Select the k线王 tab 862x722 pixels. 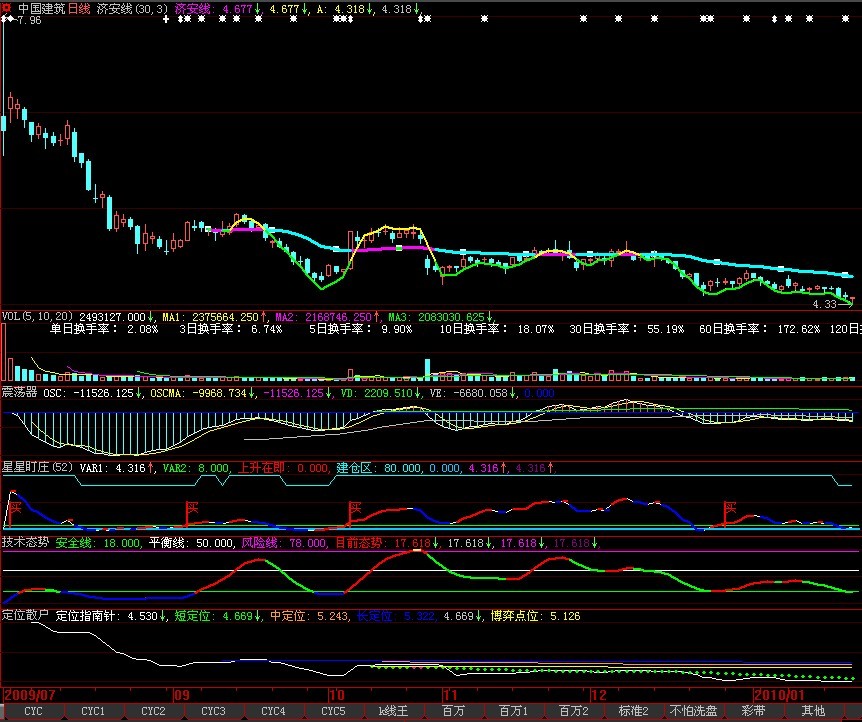[x=393, y=712]
